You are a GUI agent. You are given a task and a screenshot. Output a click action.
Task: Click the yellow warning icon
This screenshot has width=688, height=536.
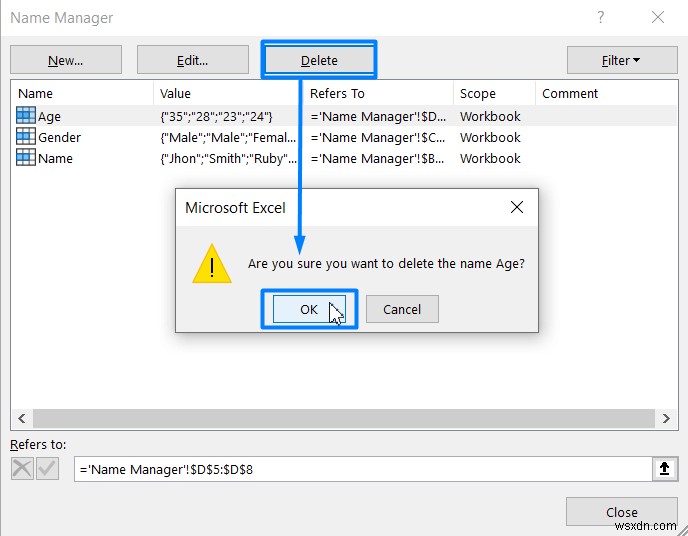[x=212, y=264]
